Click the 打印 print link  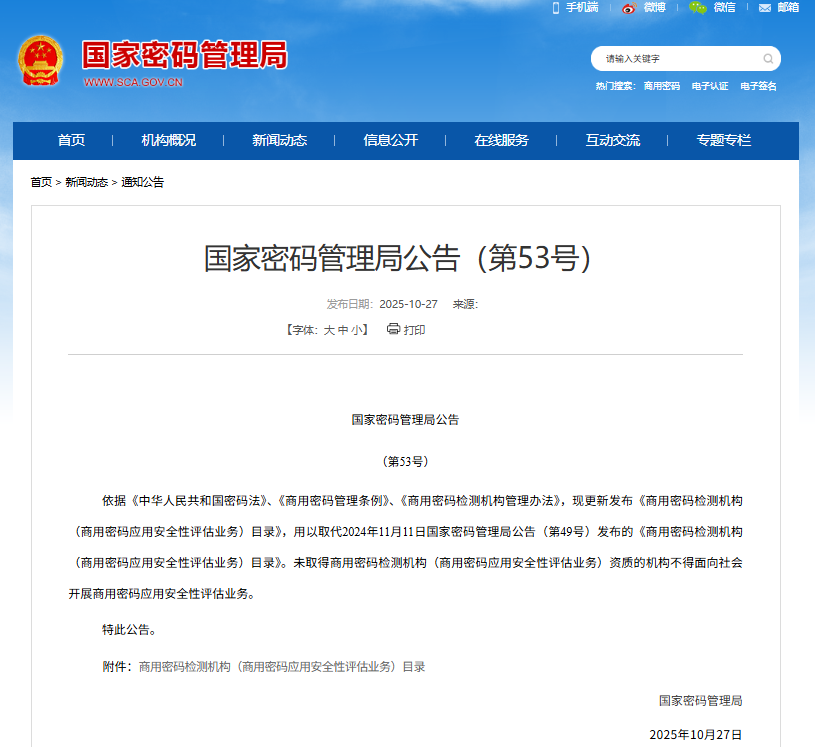413,330
